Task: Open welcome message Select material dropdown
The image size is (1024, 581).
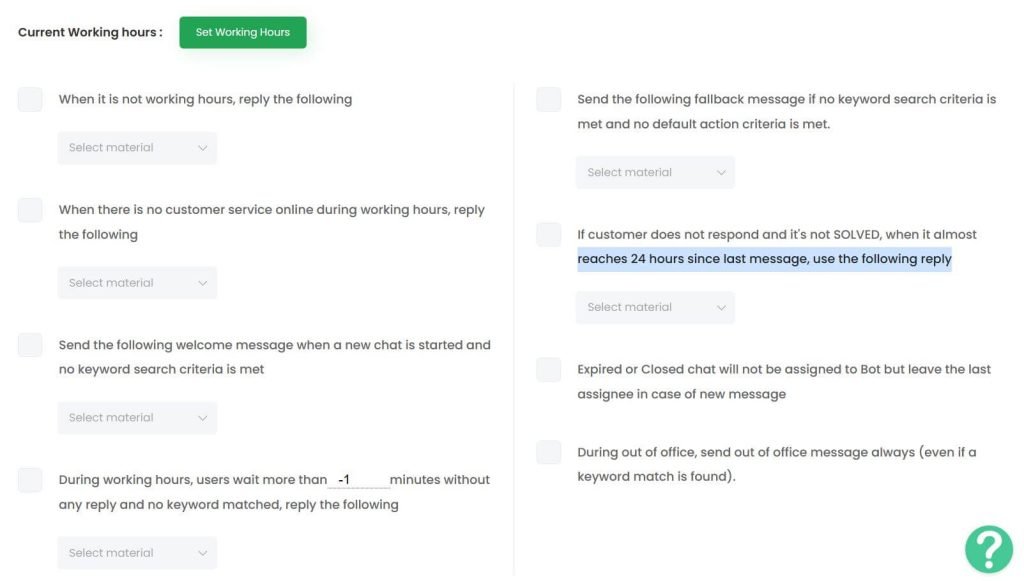Action: coord(137,418)
